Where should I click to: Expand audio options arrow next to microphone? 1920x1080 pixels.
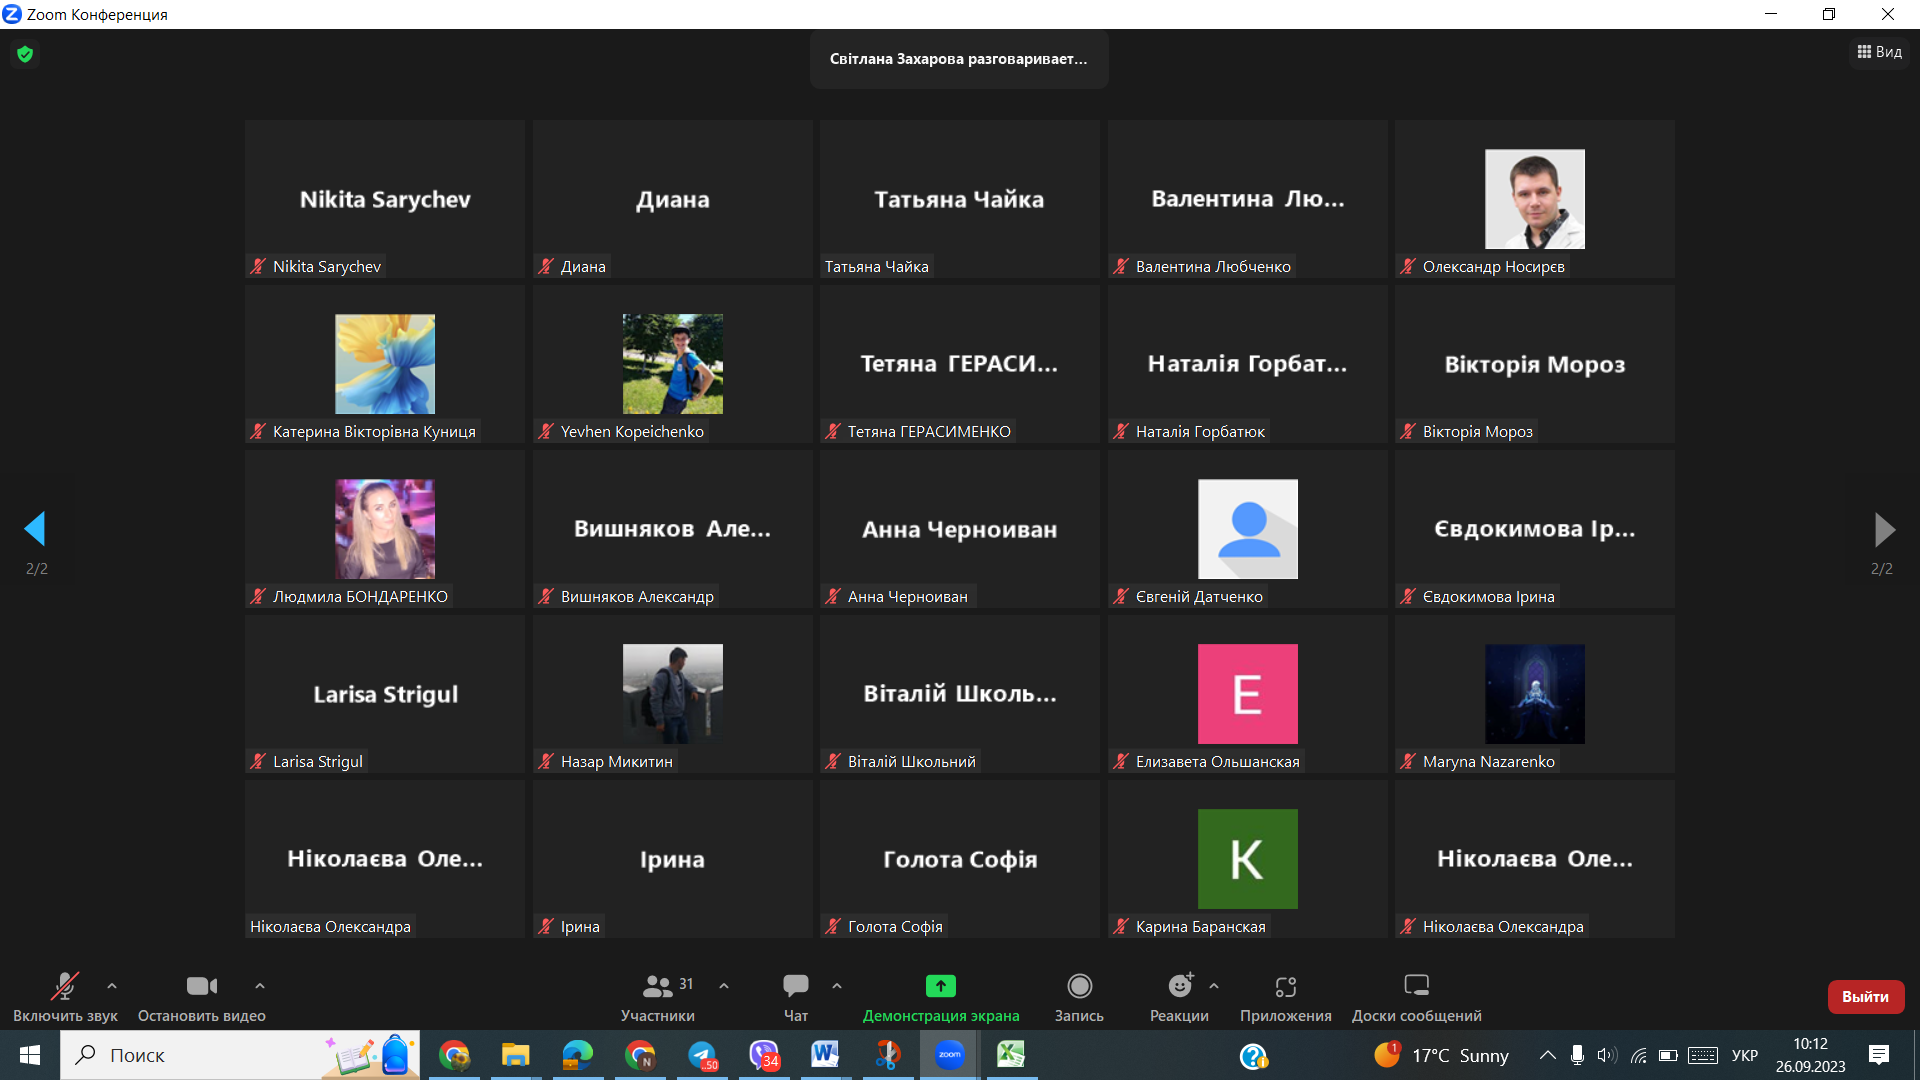pos(112,986)
